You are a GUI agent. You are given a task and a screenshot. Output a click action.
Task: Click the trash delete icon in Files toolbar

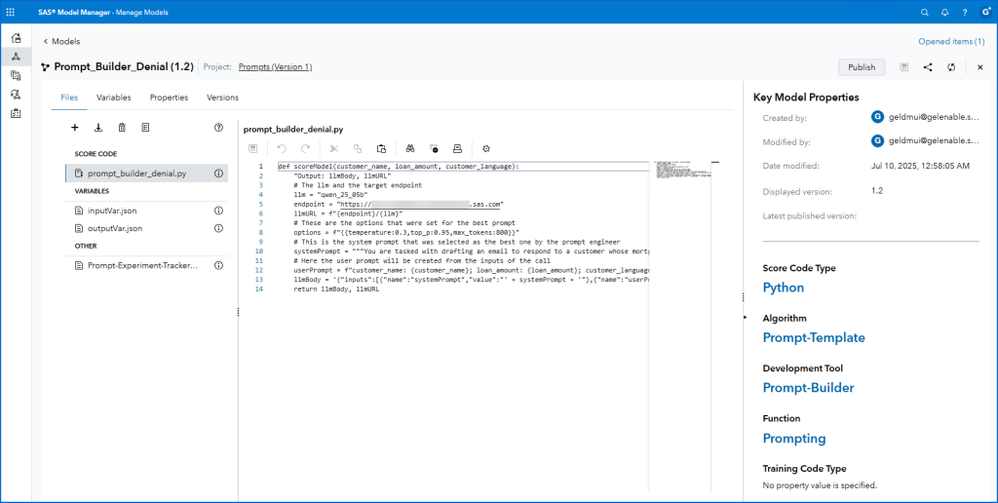point(122,127)
